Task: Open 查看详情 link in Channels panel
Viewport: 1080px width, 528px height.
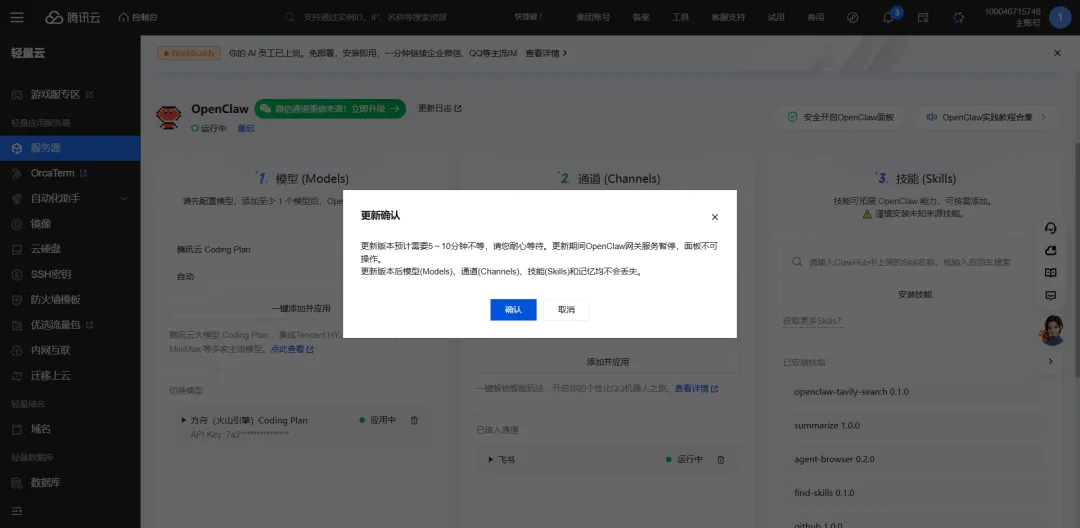Action: [696, 388]
